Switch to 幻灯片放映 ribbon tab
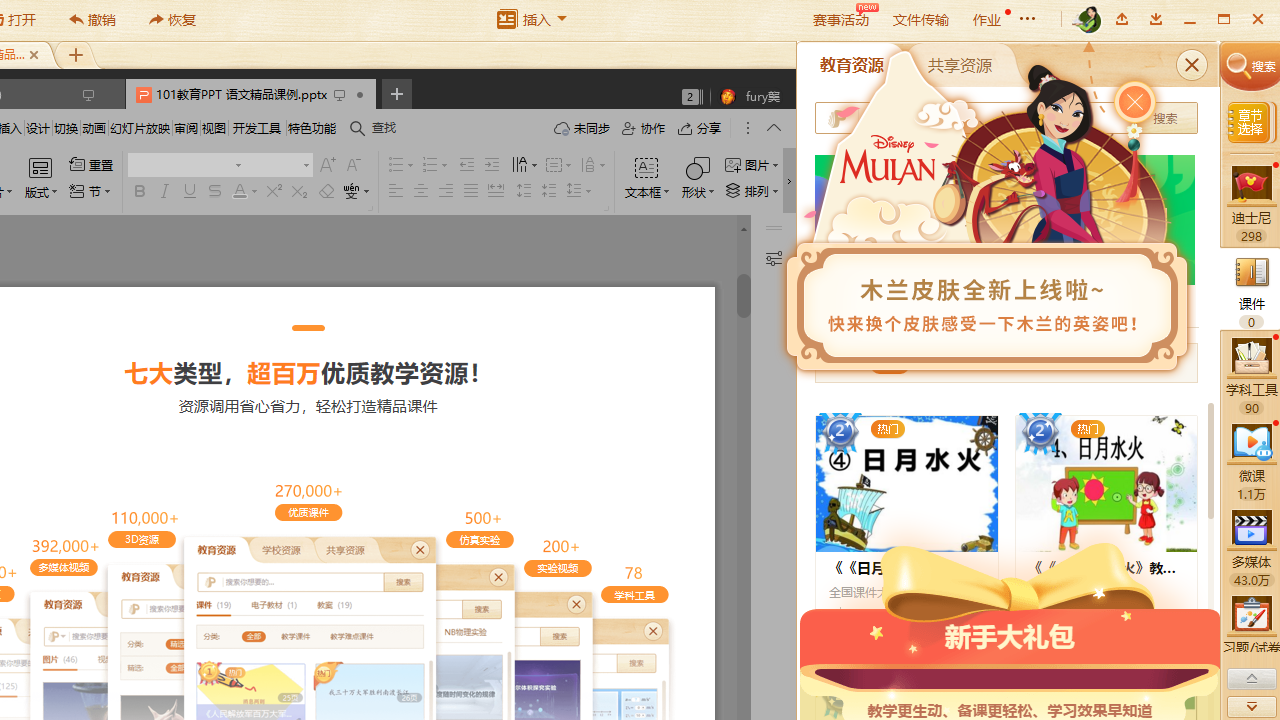The height and width of the screenshot is (720, 1280). click(x=140, y=128)
